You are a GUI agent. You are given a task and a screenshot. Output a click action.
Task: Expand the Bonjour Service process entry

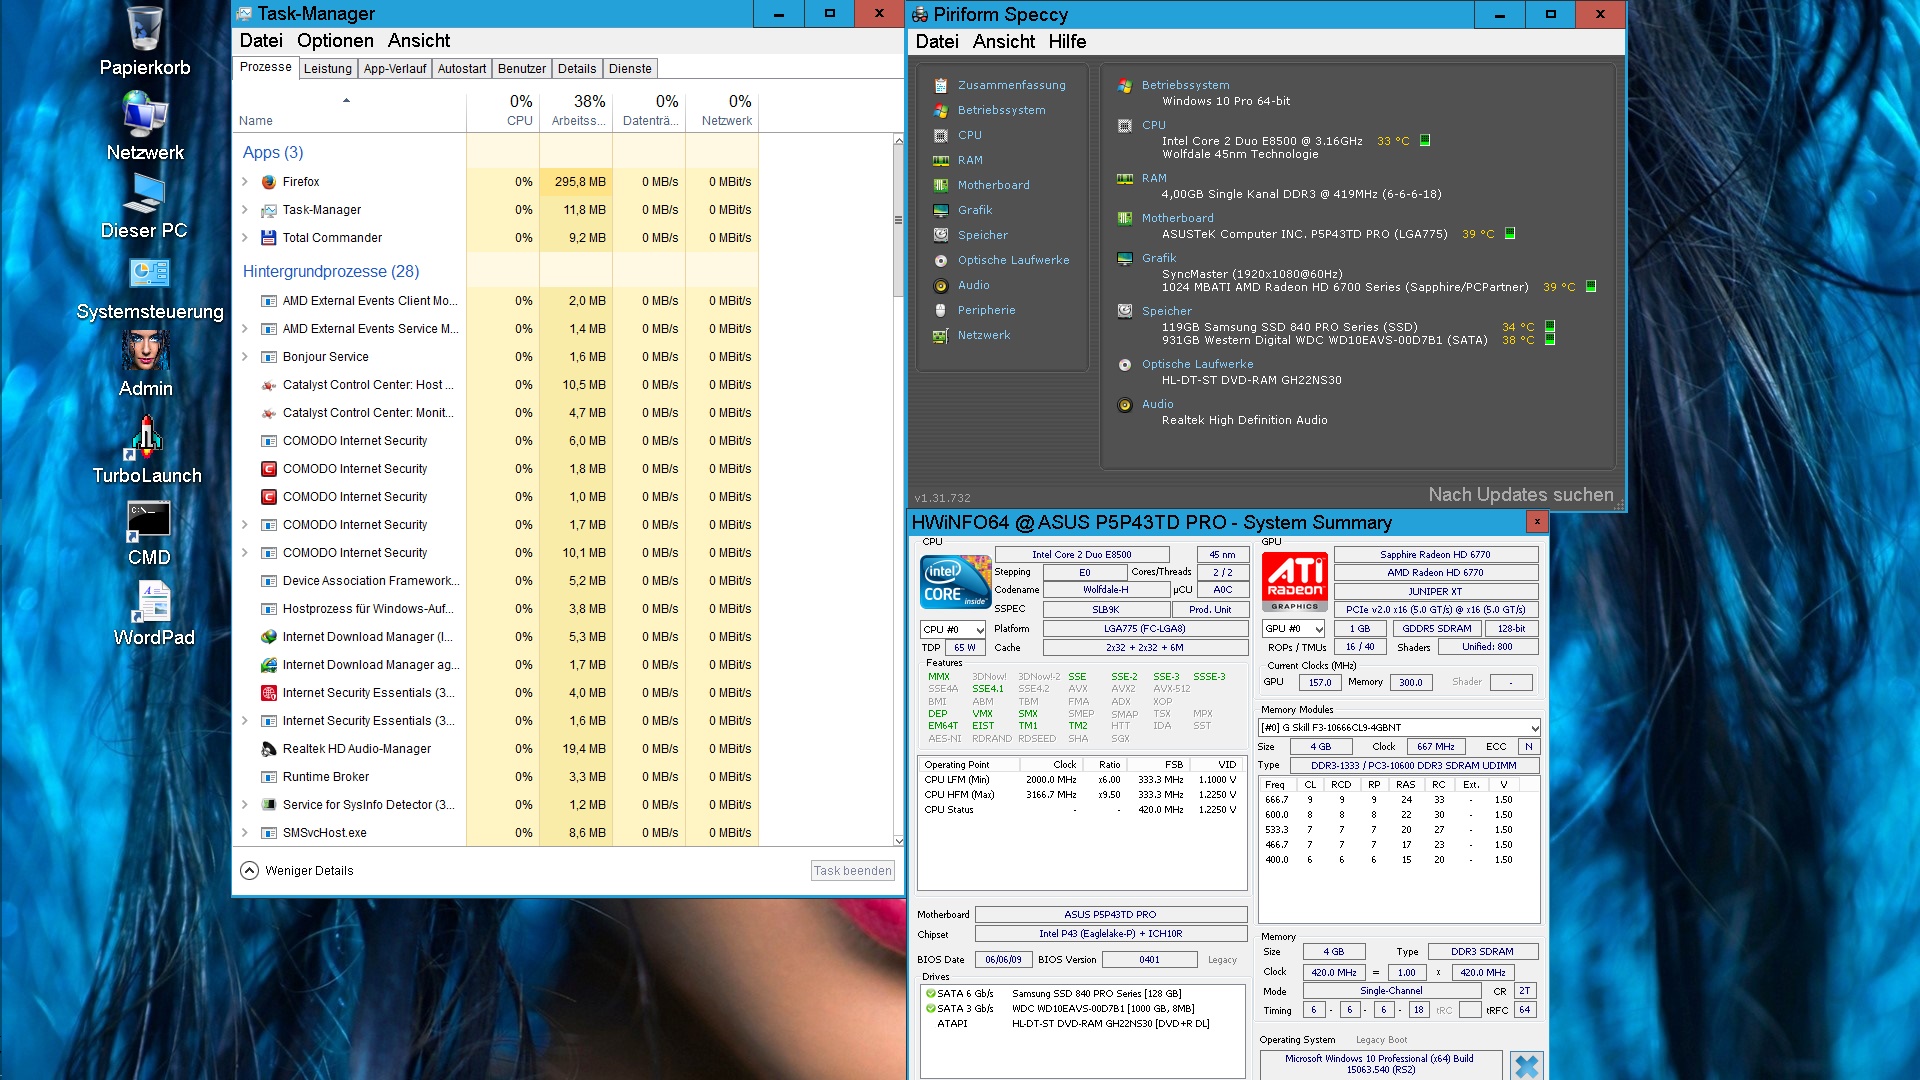(x=245, y=357)
